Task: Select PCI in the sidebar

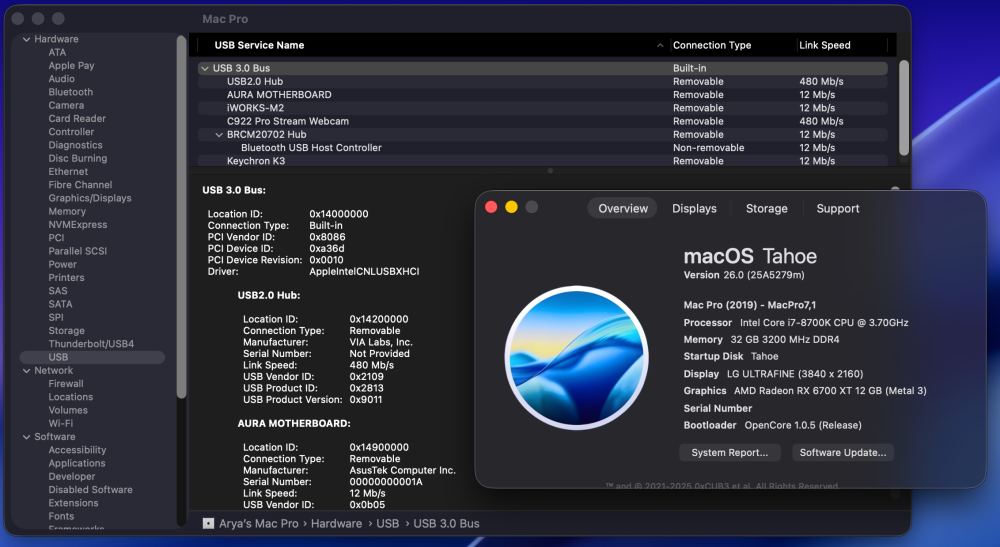Action: pos(56,238)
